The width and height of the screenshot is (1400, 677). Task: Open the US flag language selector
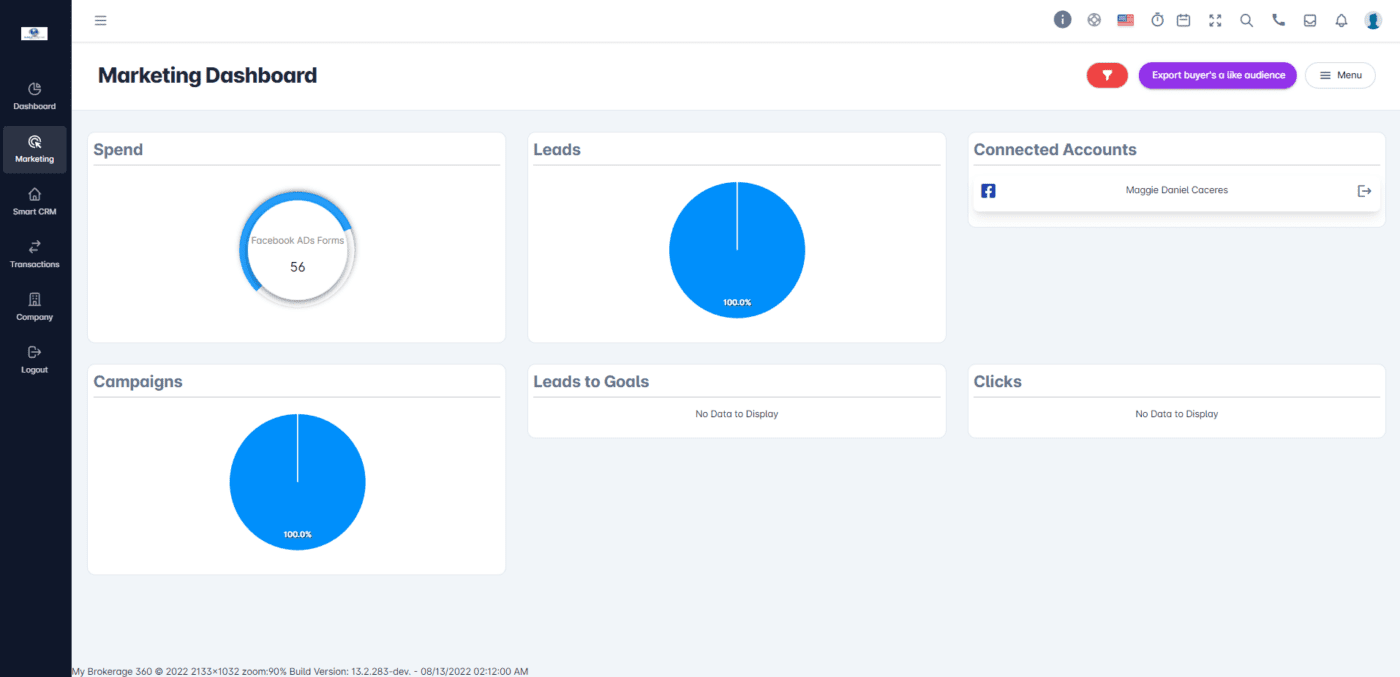pos(1125,20)
